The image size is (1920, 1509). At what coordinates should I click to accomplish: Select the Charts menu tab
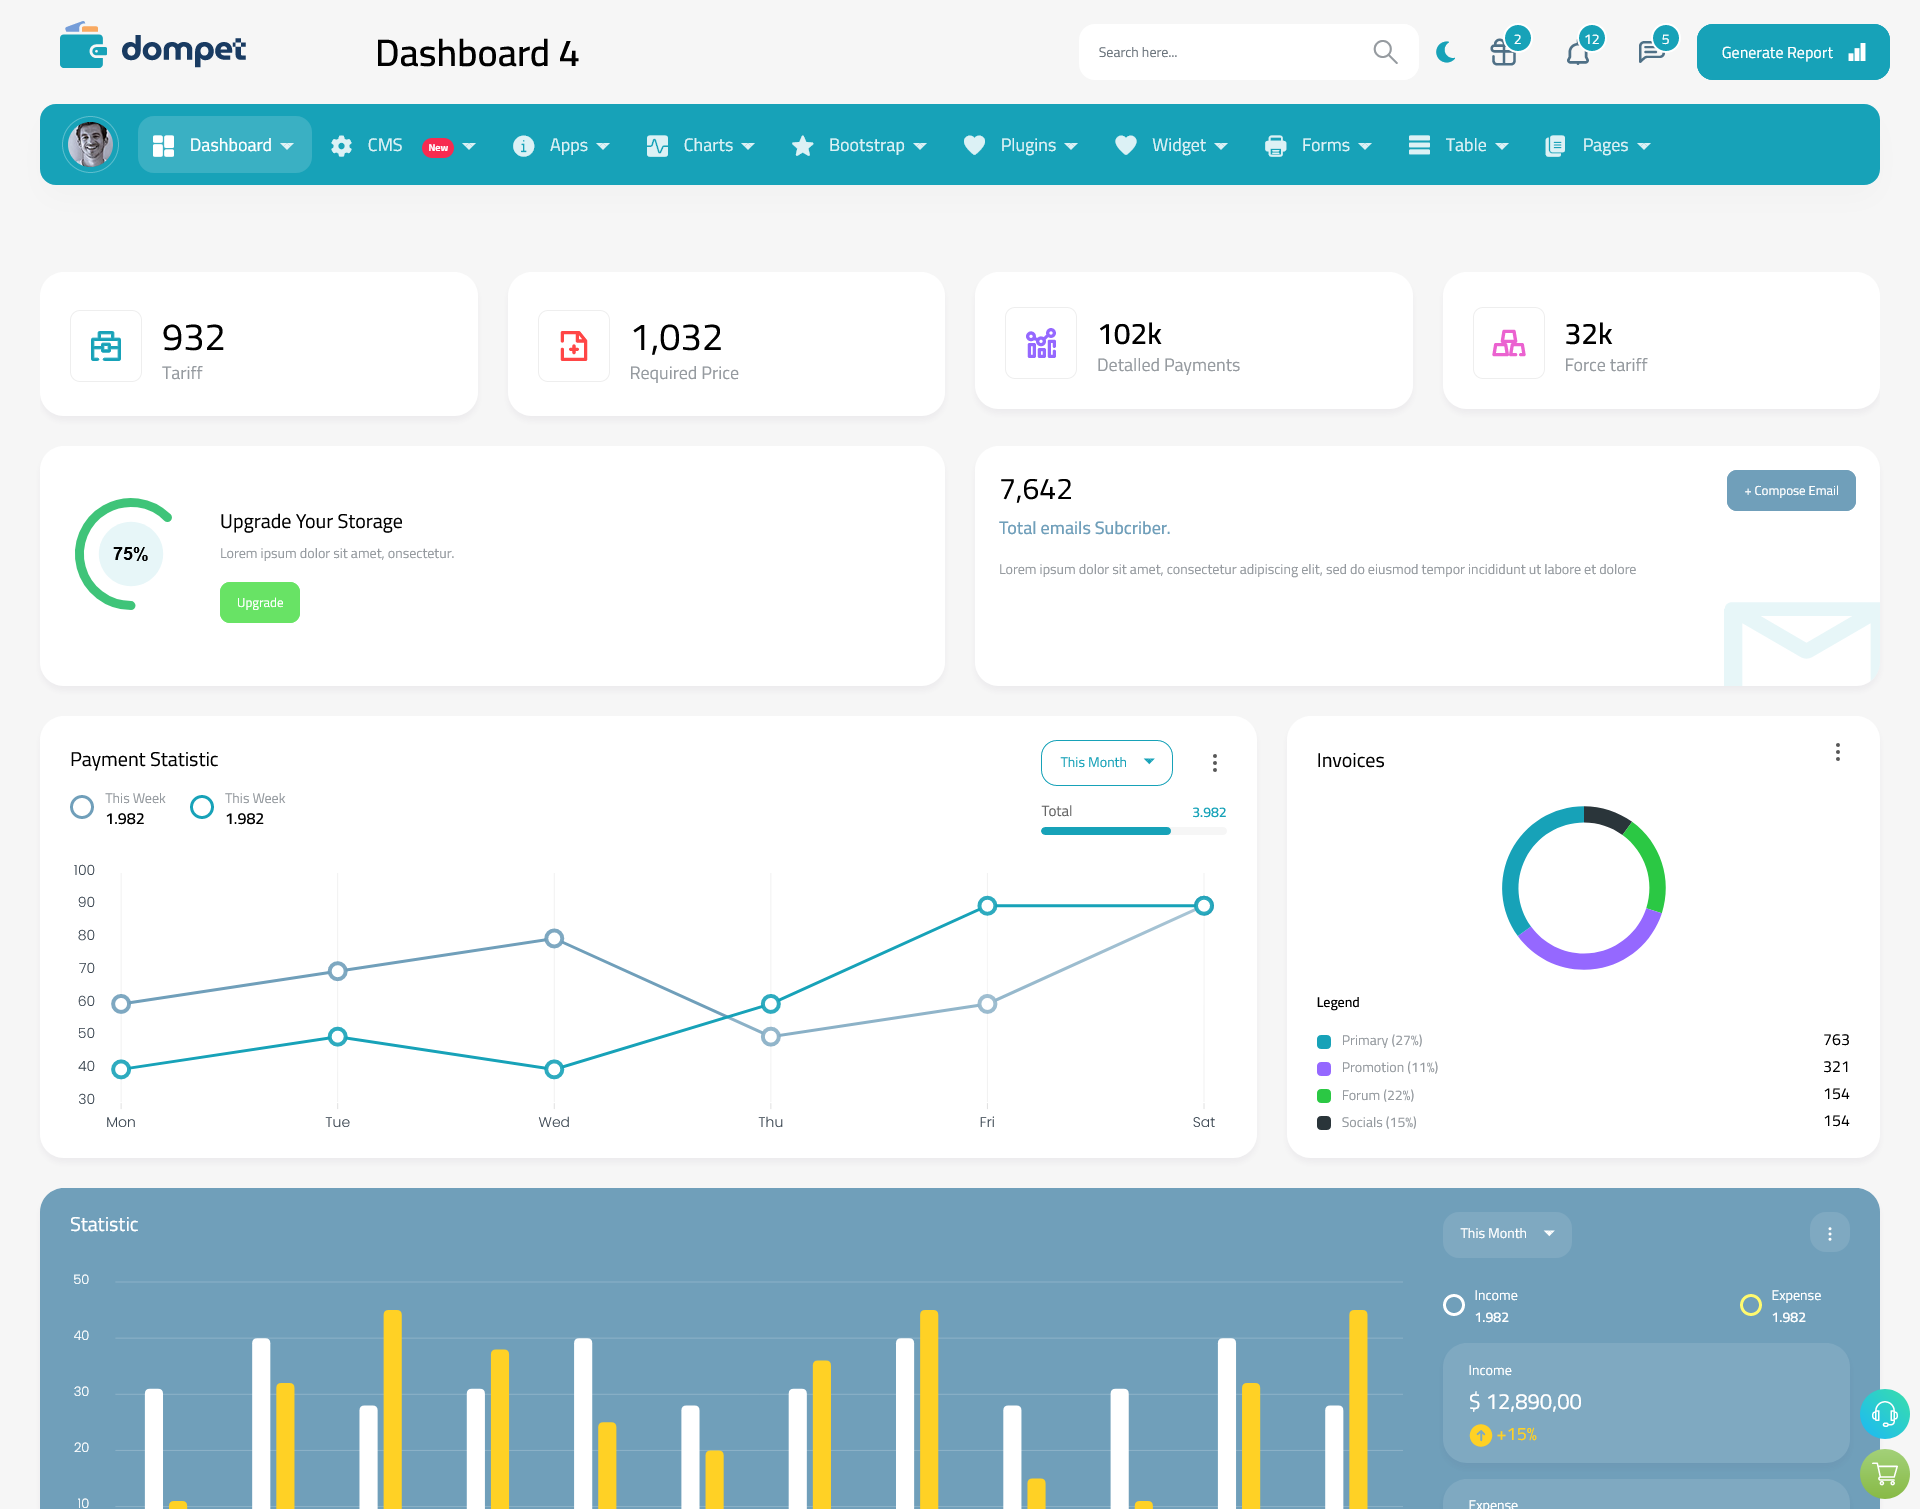[x=706, y=145]
